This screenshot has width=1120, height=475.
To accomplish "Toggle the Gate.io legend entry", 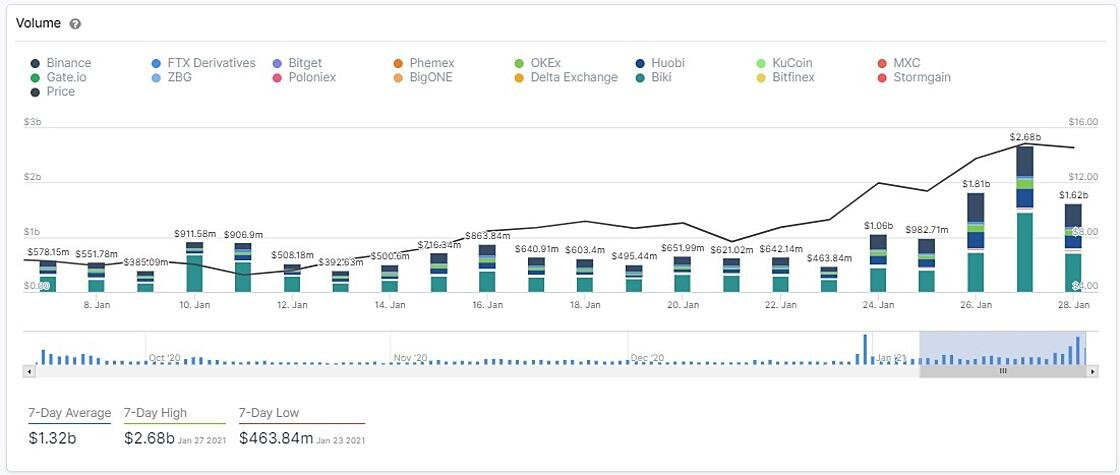I will (58, 77).
